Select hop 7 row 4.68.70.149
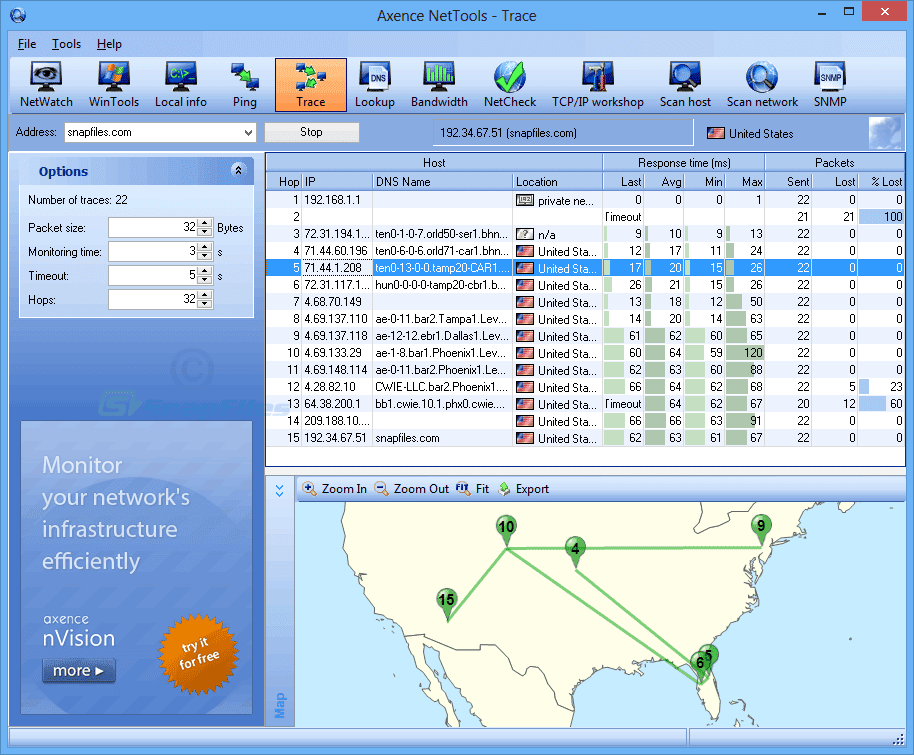Viewport: 914px width, 755px height. point(585,302)
